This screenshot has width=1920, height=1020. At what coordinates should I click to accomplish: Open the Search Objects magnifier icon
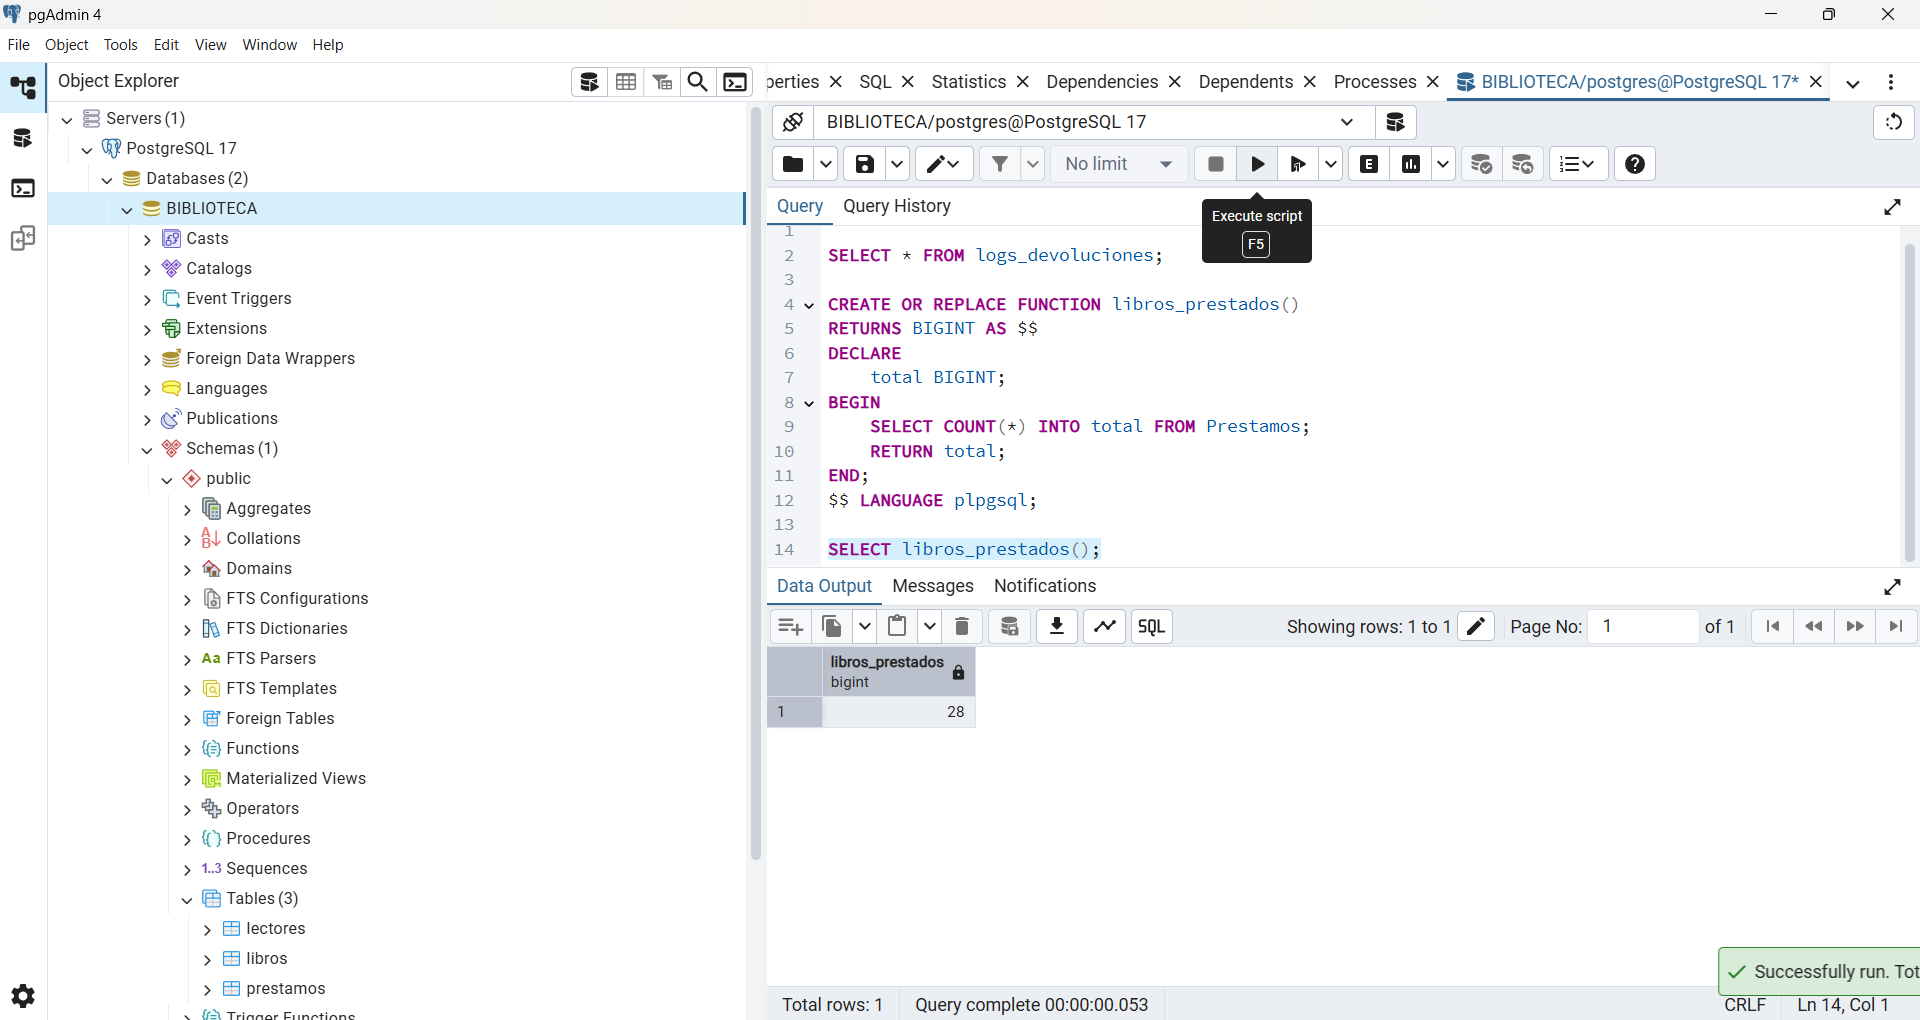click(698, 82)
